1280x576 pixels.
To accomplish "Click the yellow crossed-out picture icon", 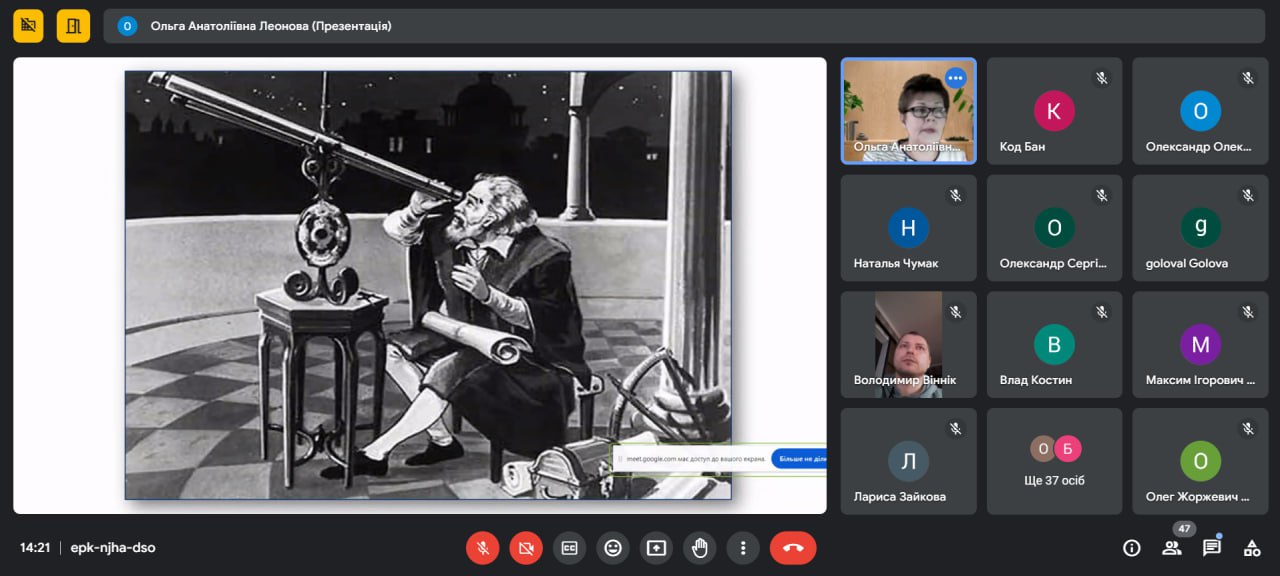I will (x=28, y=26).
